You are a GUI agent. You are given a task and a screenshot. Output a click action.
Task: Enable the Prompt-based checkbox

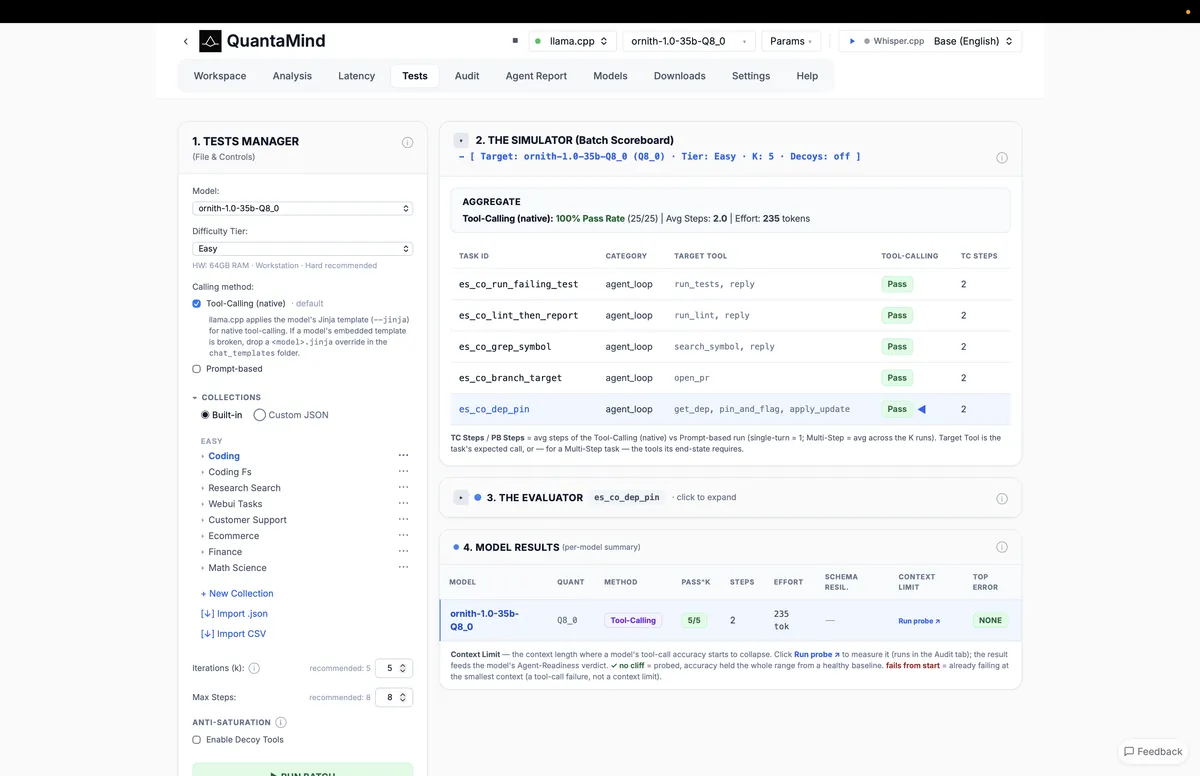[x=197, y=369]
